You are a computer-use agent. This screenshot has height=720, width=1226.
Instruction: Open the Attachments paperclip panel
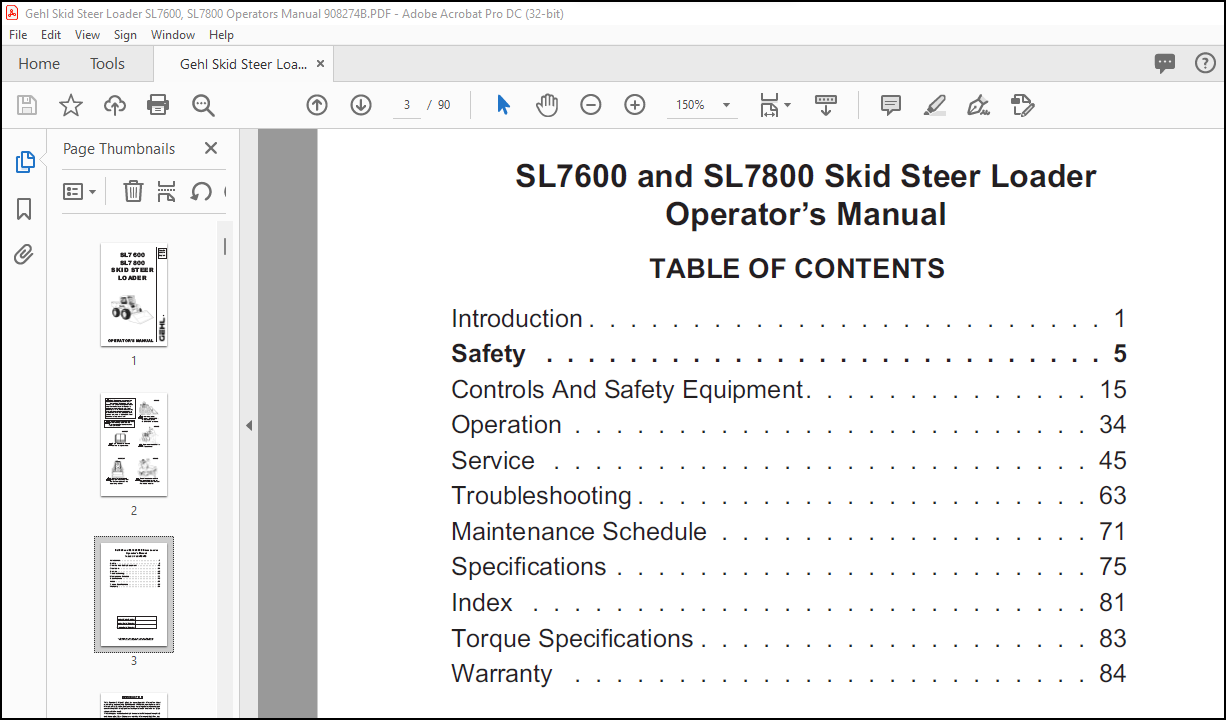click(x=24, y=255)
